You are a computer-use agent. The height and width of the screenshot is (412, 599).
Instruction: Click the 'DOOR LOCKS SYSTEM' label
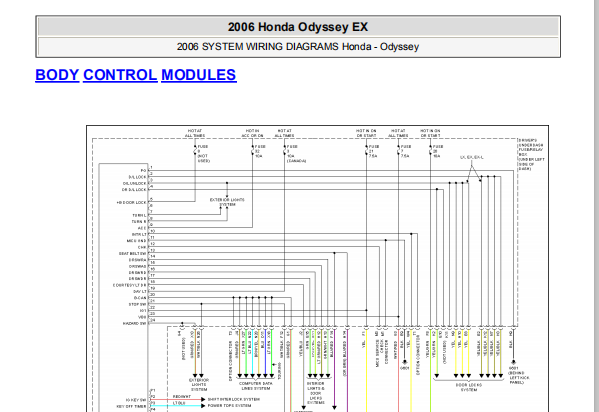(x=469, y=387)
